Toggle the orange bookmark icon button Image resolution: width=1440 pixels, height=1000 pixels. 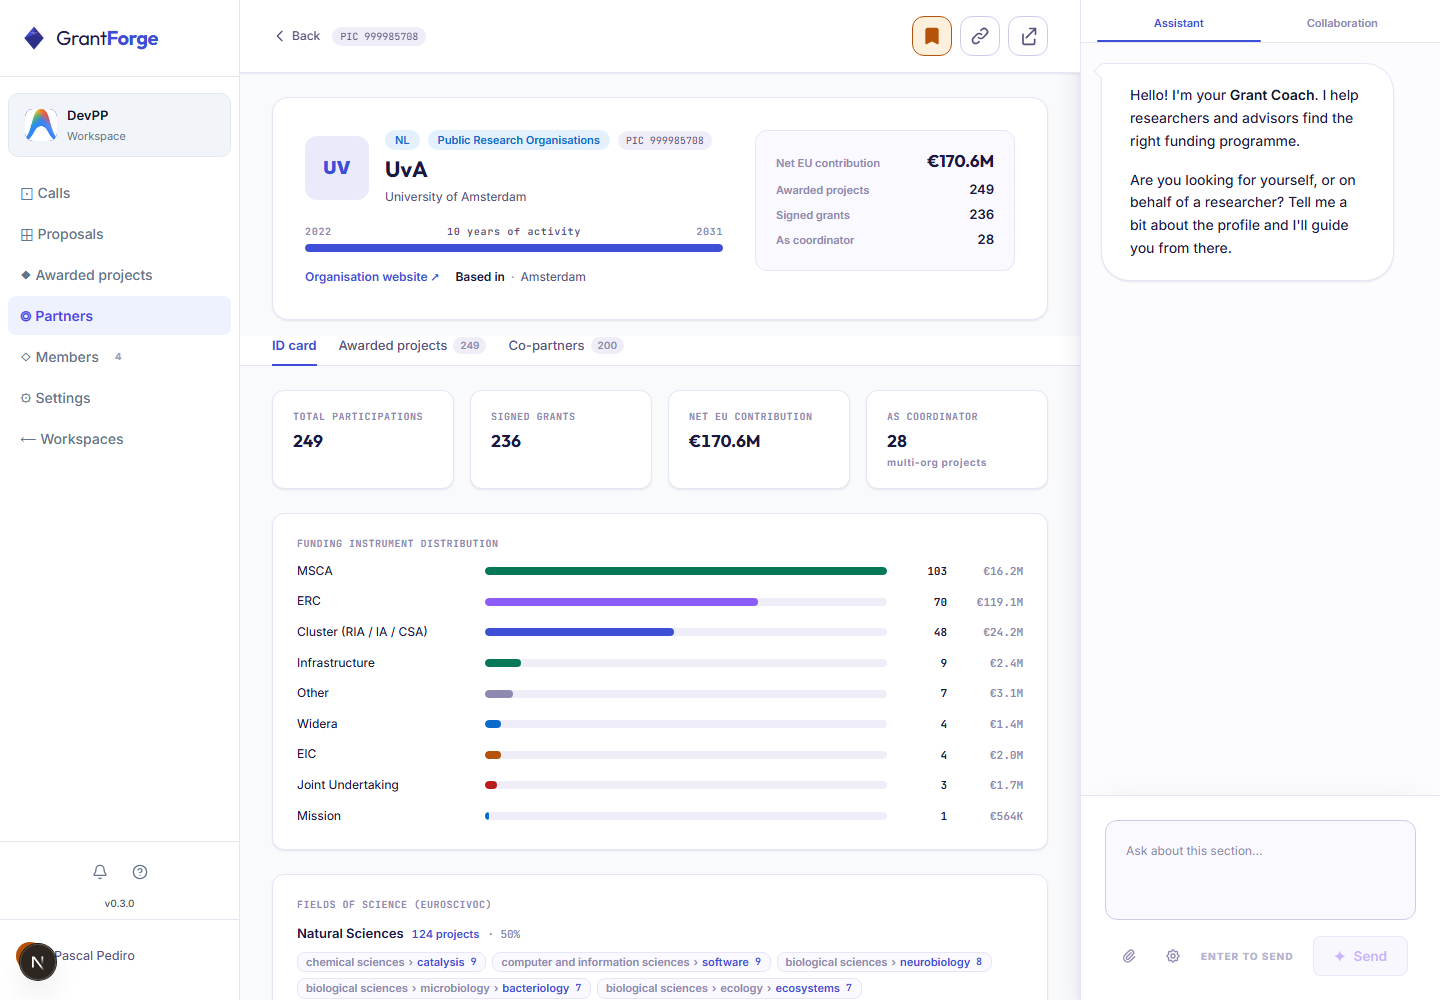click(931, 36)
